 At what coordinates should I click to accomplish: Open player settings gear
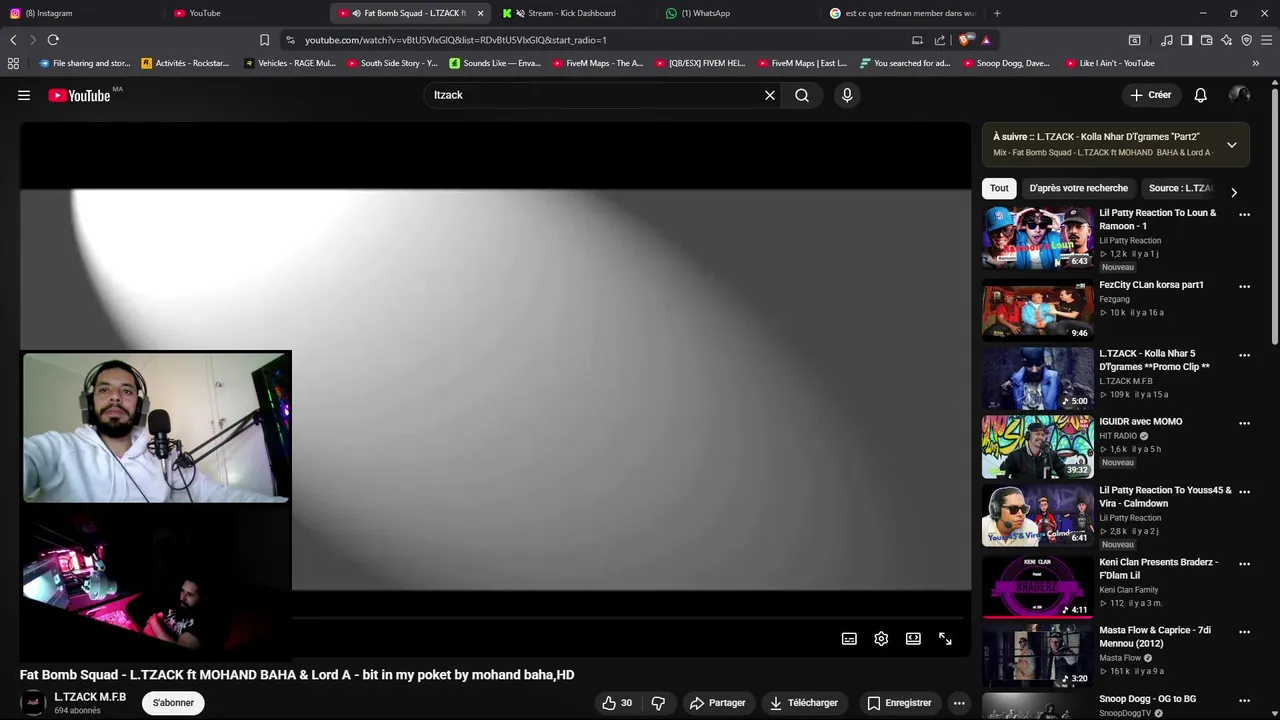(x=881, y=639)
